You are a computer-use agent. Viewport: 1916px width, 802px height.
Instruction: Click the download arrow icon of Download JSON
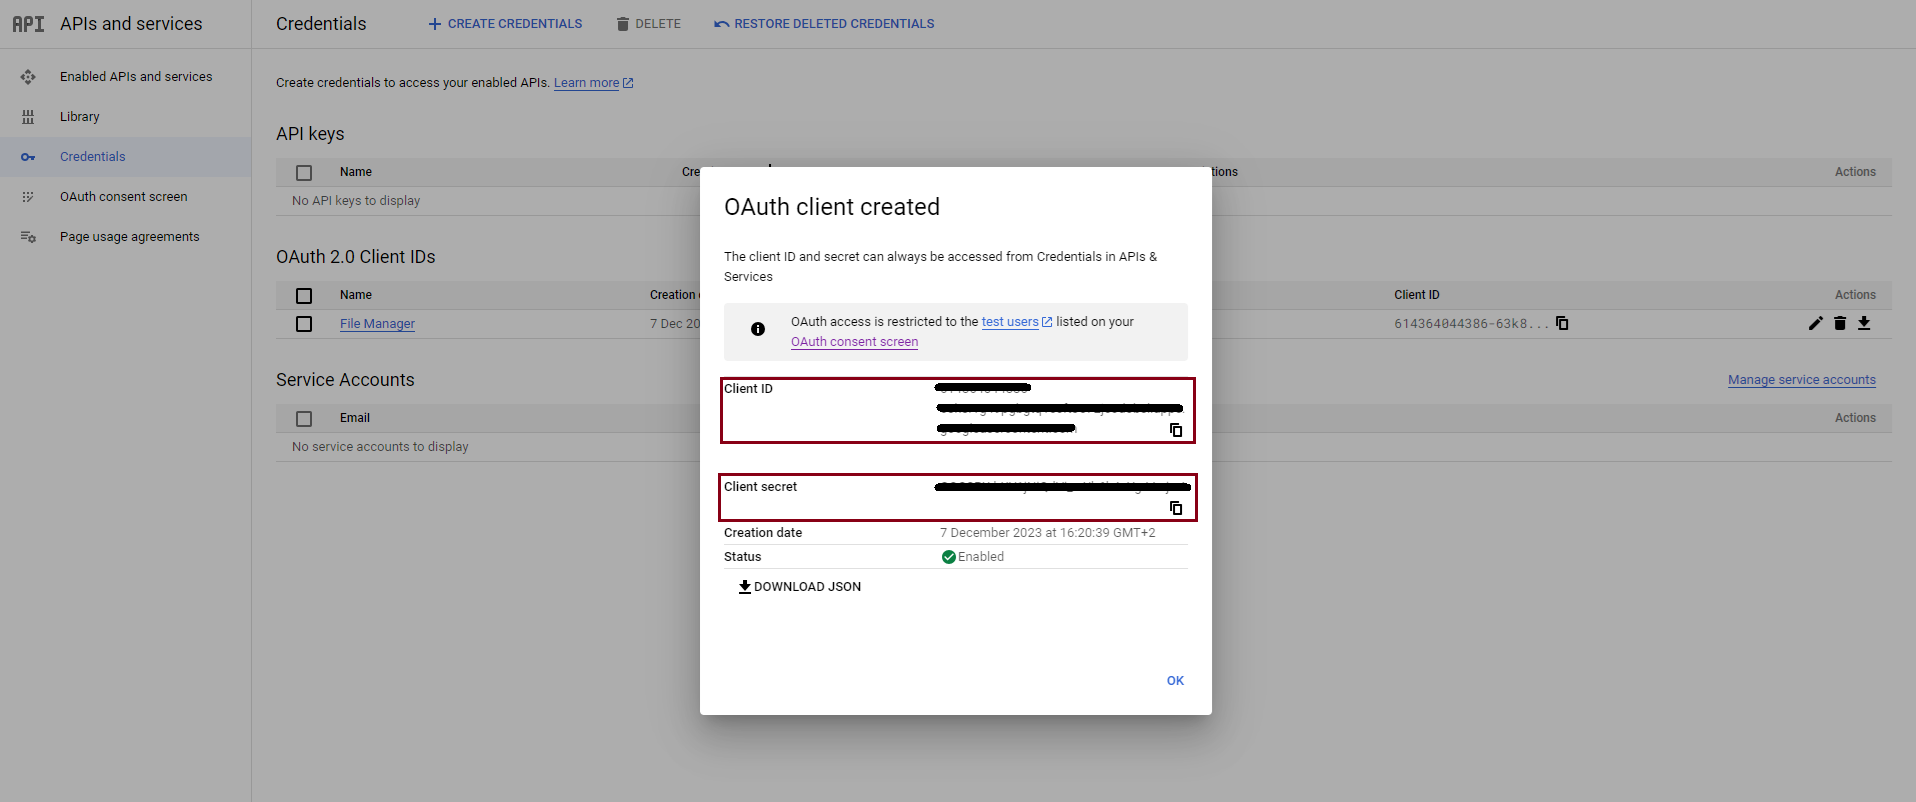click(745, 587)
